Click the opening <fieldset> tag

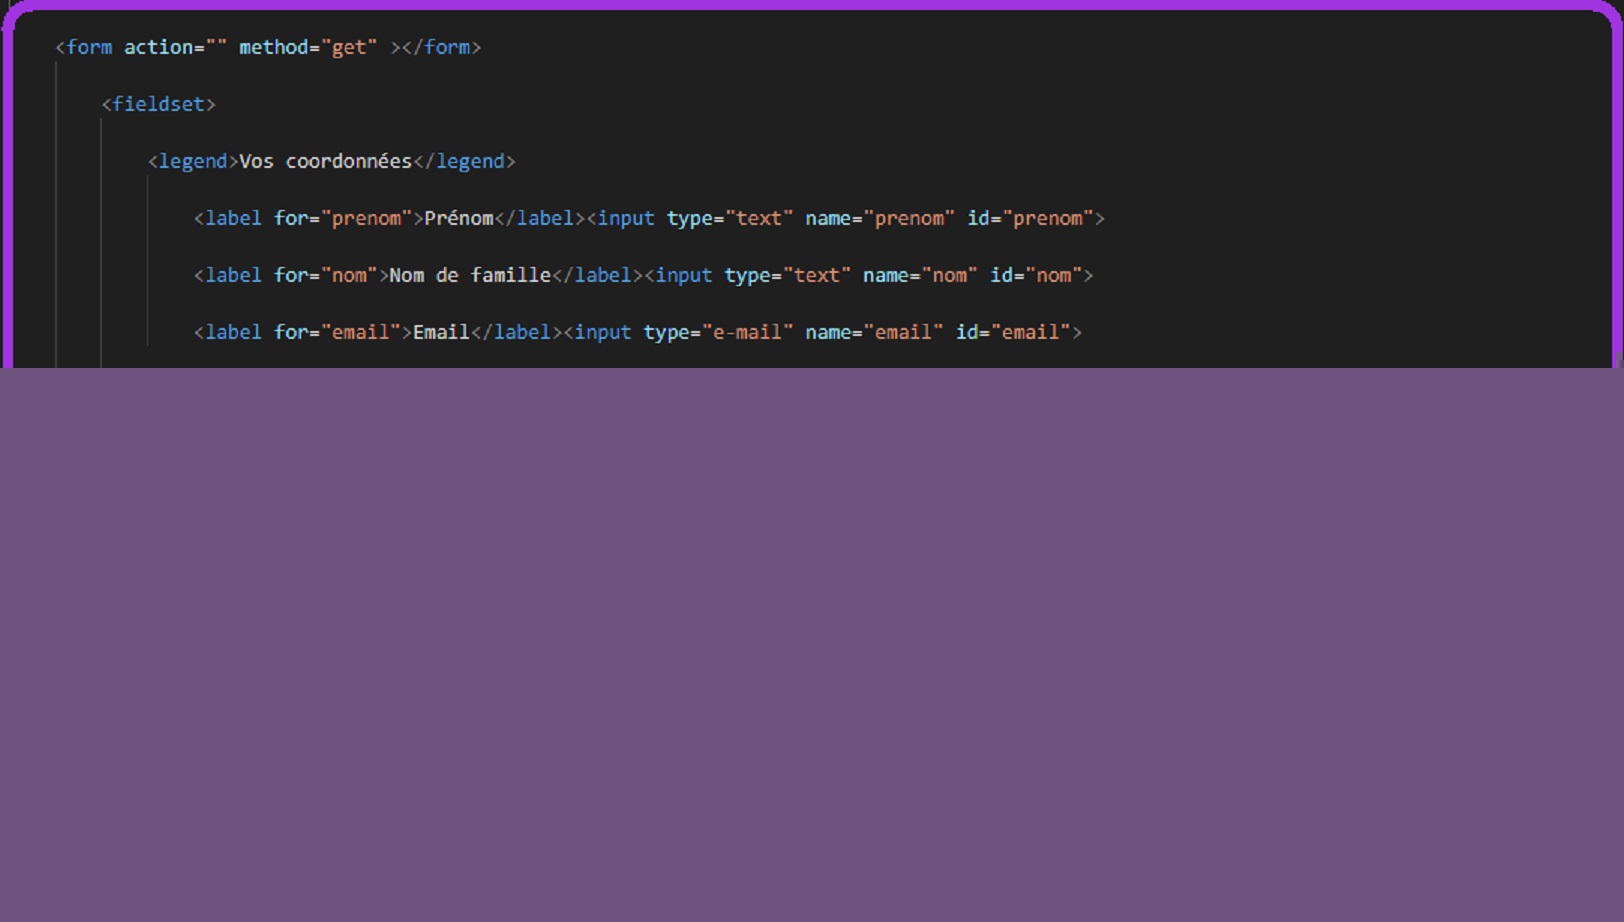coord(158,104)
